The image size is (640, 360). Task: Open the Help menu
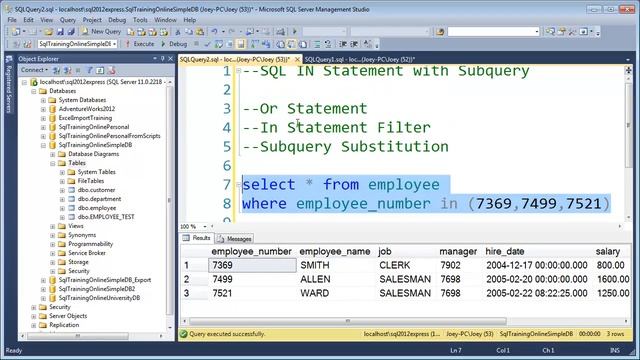[x=189, y=20]
